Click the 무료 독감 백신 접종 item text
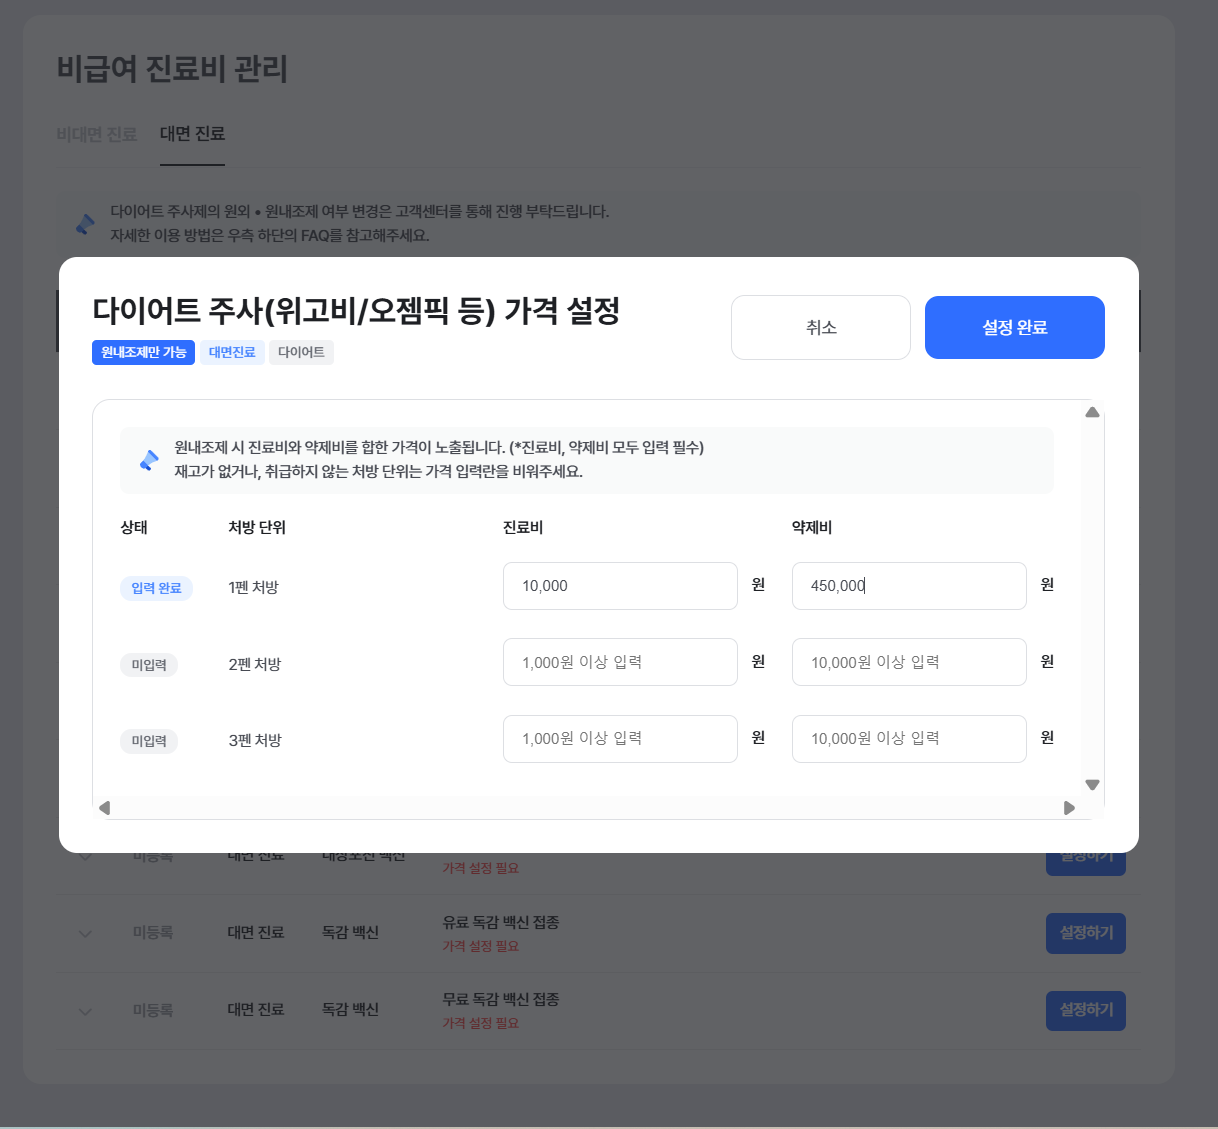 pyautogui.click(x=501, y=999)
